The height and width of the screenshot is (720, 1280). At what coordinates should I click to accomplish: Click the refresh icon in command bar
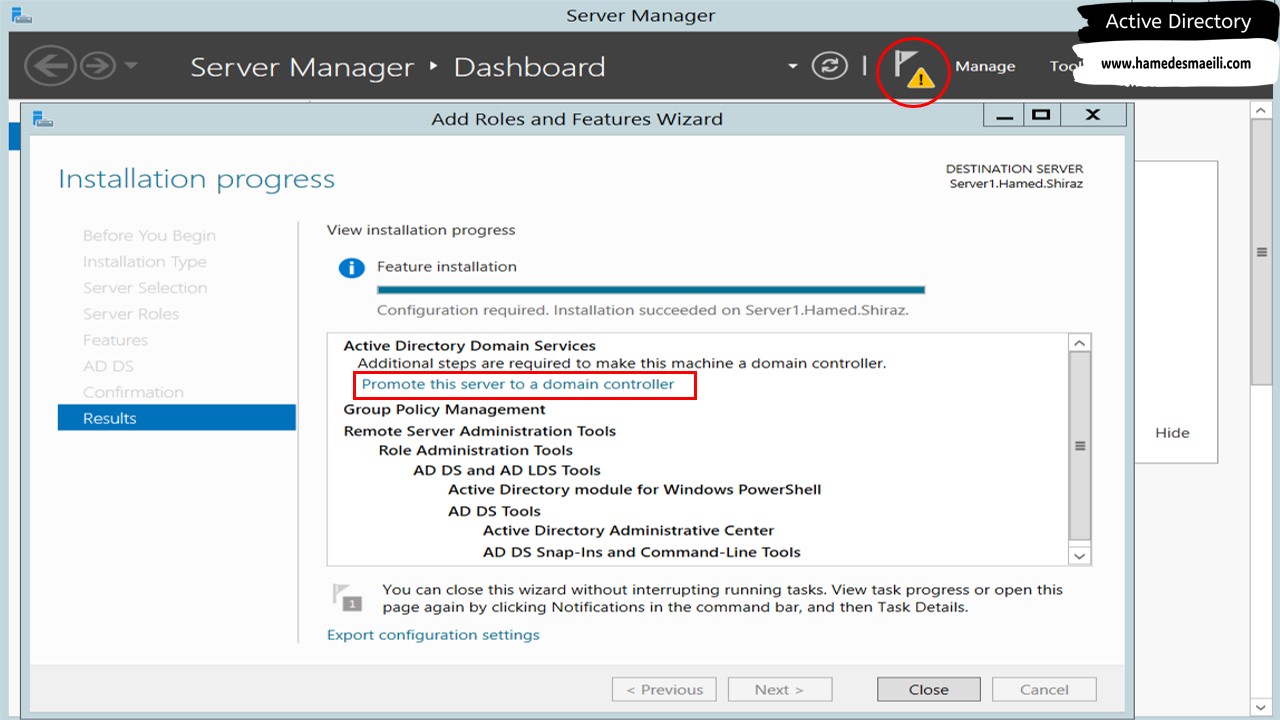829,66
